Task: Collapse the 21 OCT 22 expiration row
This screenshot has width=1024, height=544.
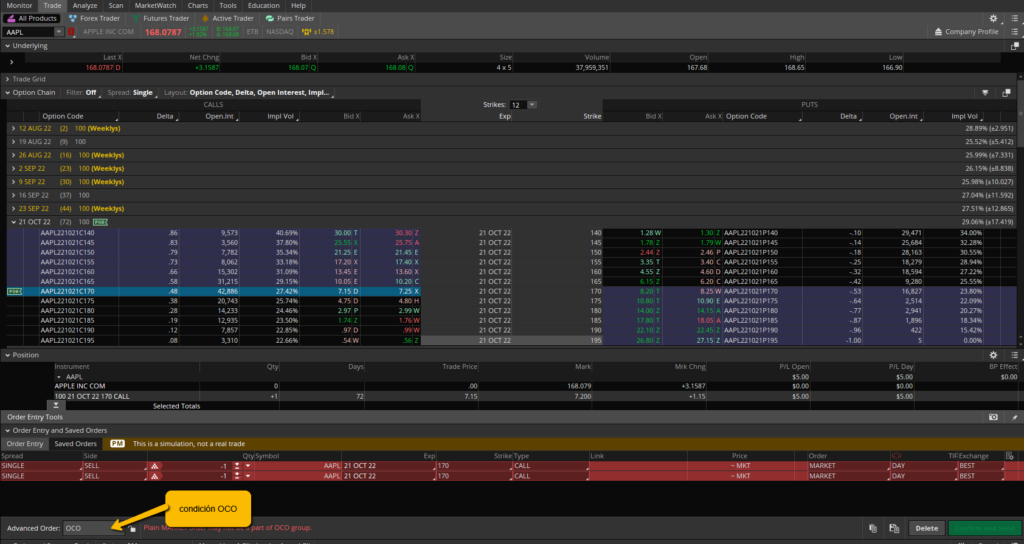Action: [x=12, y=220]
